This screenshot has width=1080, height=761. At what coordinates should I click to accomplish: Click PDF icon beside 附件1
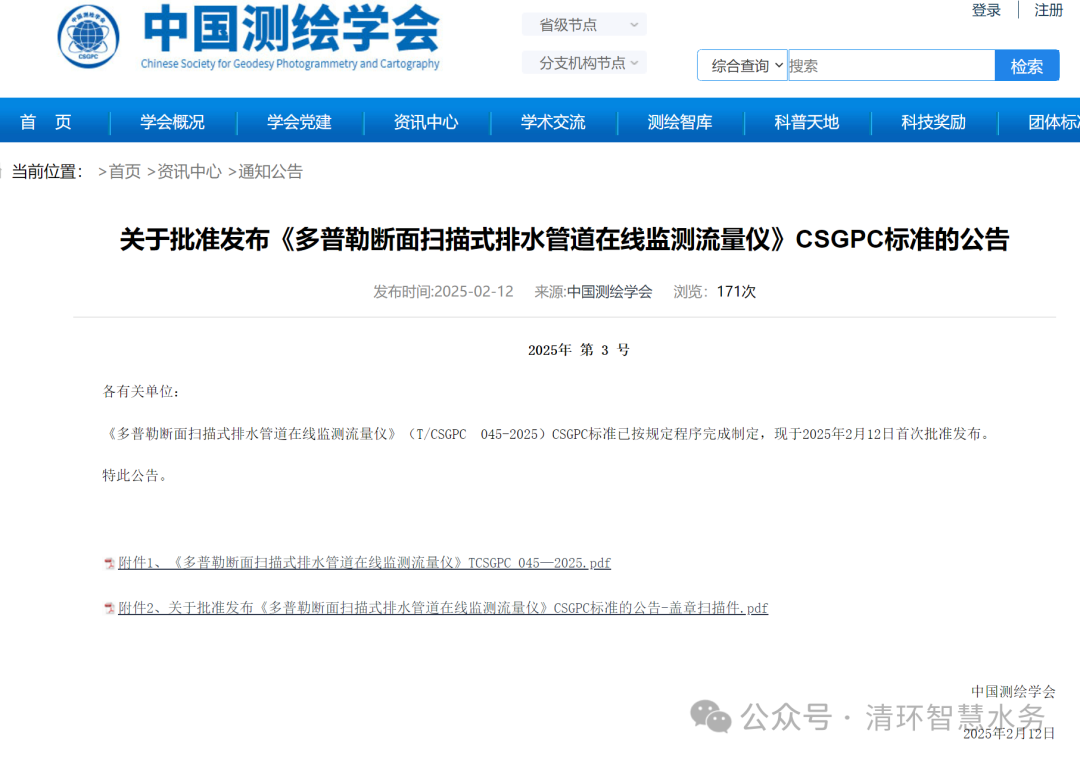(x=109, y=564)
